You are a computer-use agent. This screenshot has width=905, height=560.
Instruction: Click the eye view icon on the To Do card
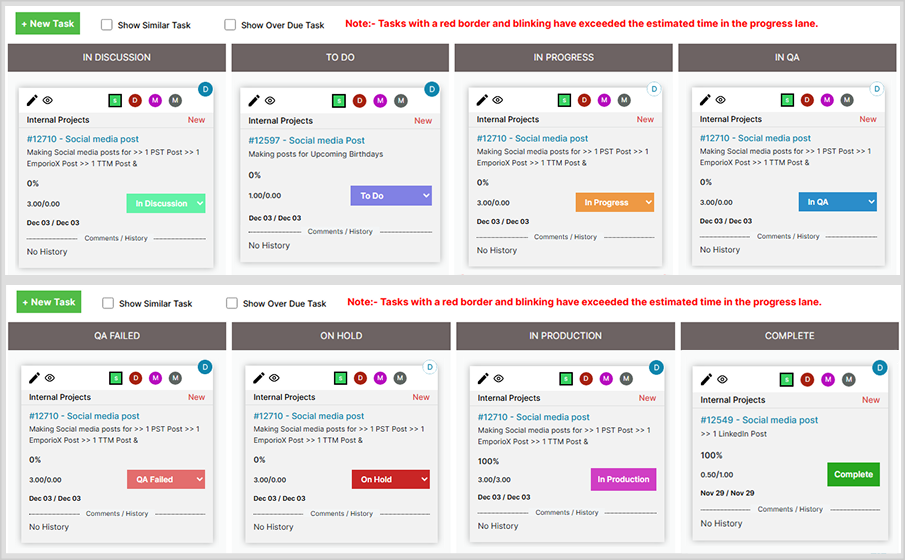270,101
